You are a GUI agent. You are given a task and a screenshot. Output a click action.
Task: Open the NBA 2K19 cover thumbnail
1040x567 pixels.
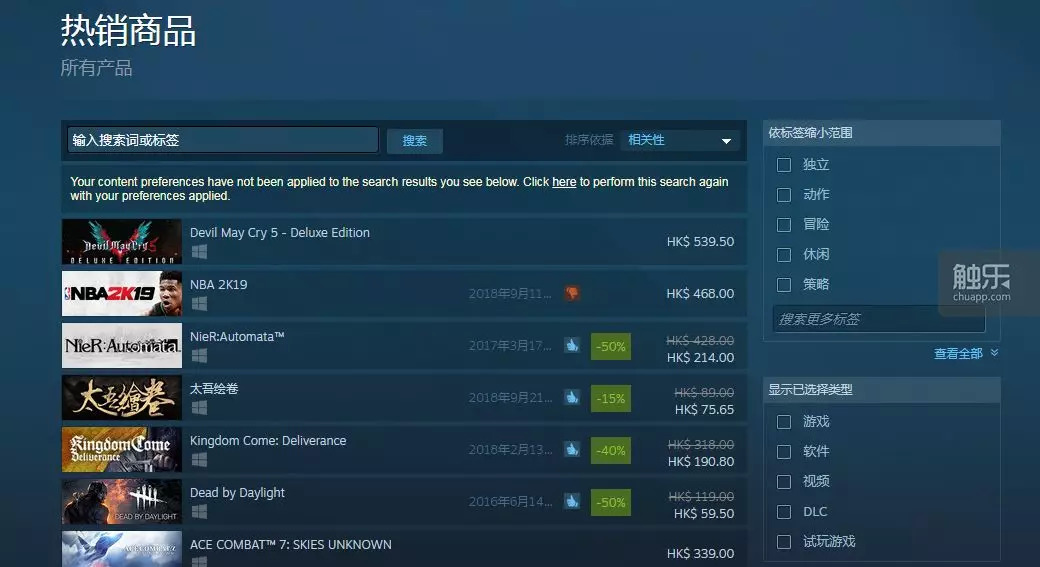pyautogui.click(x=121, y=293)
